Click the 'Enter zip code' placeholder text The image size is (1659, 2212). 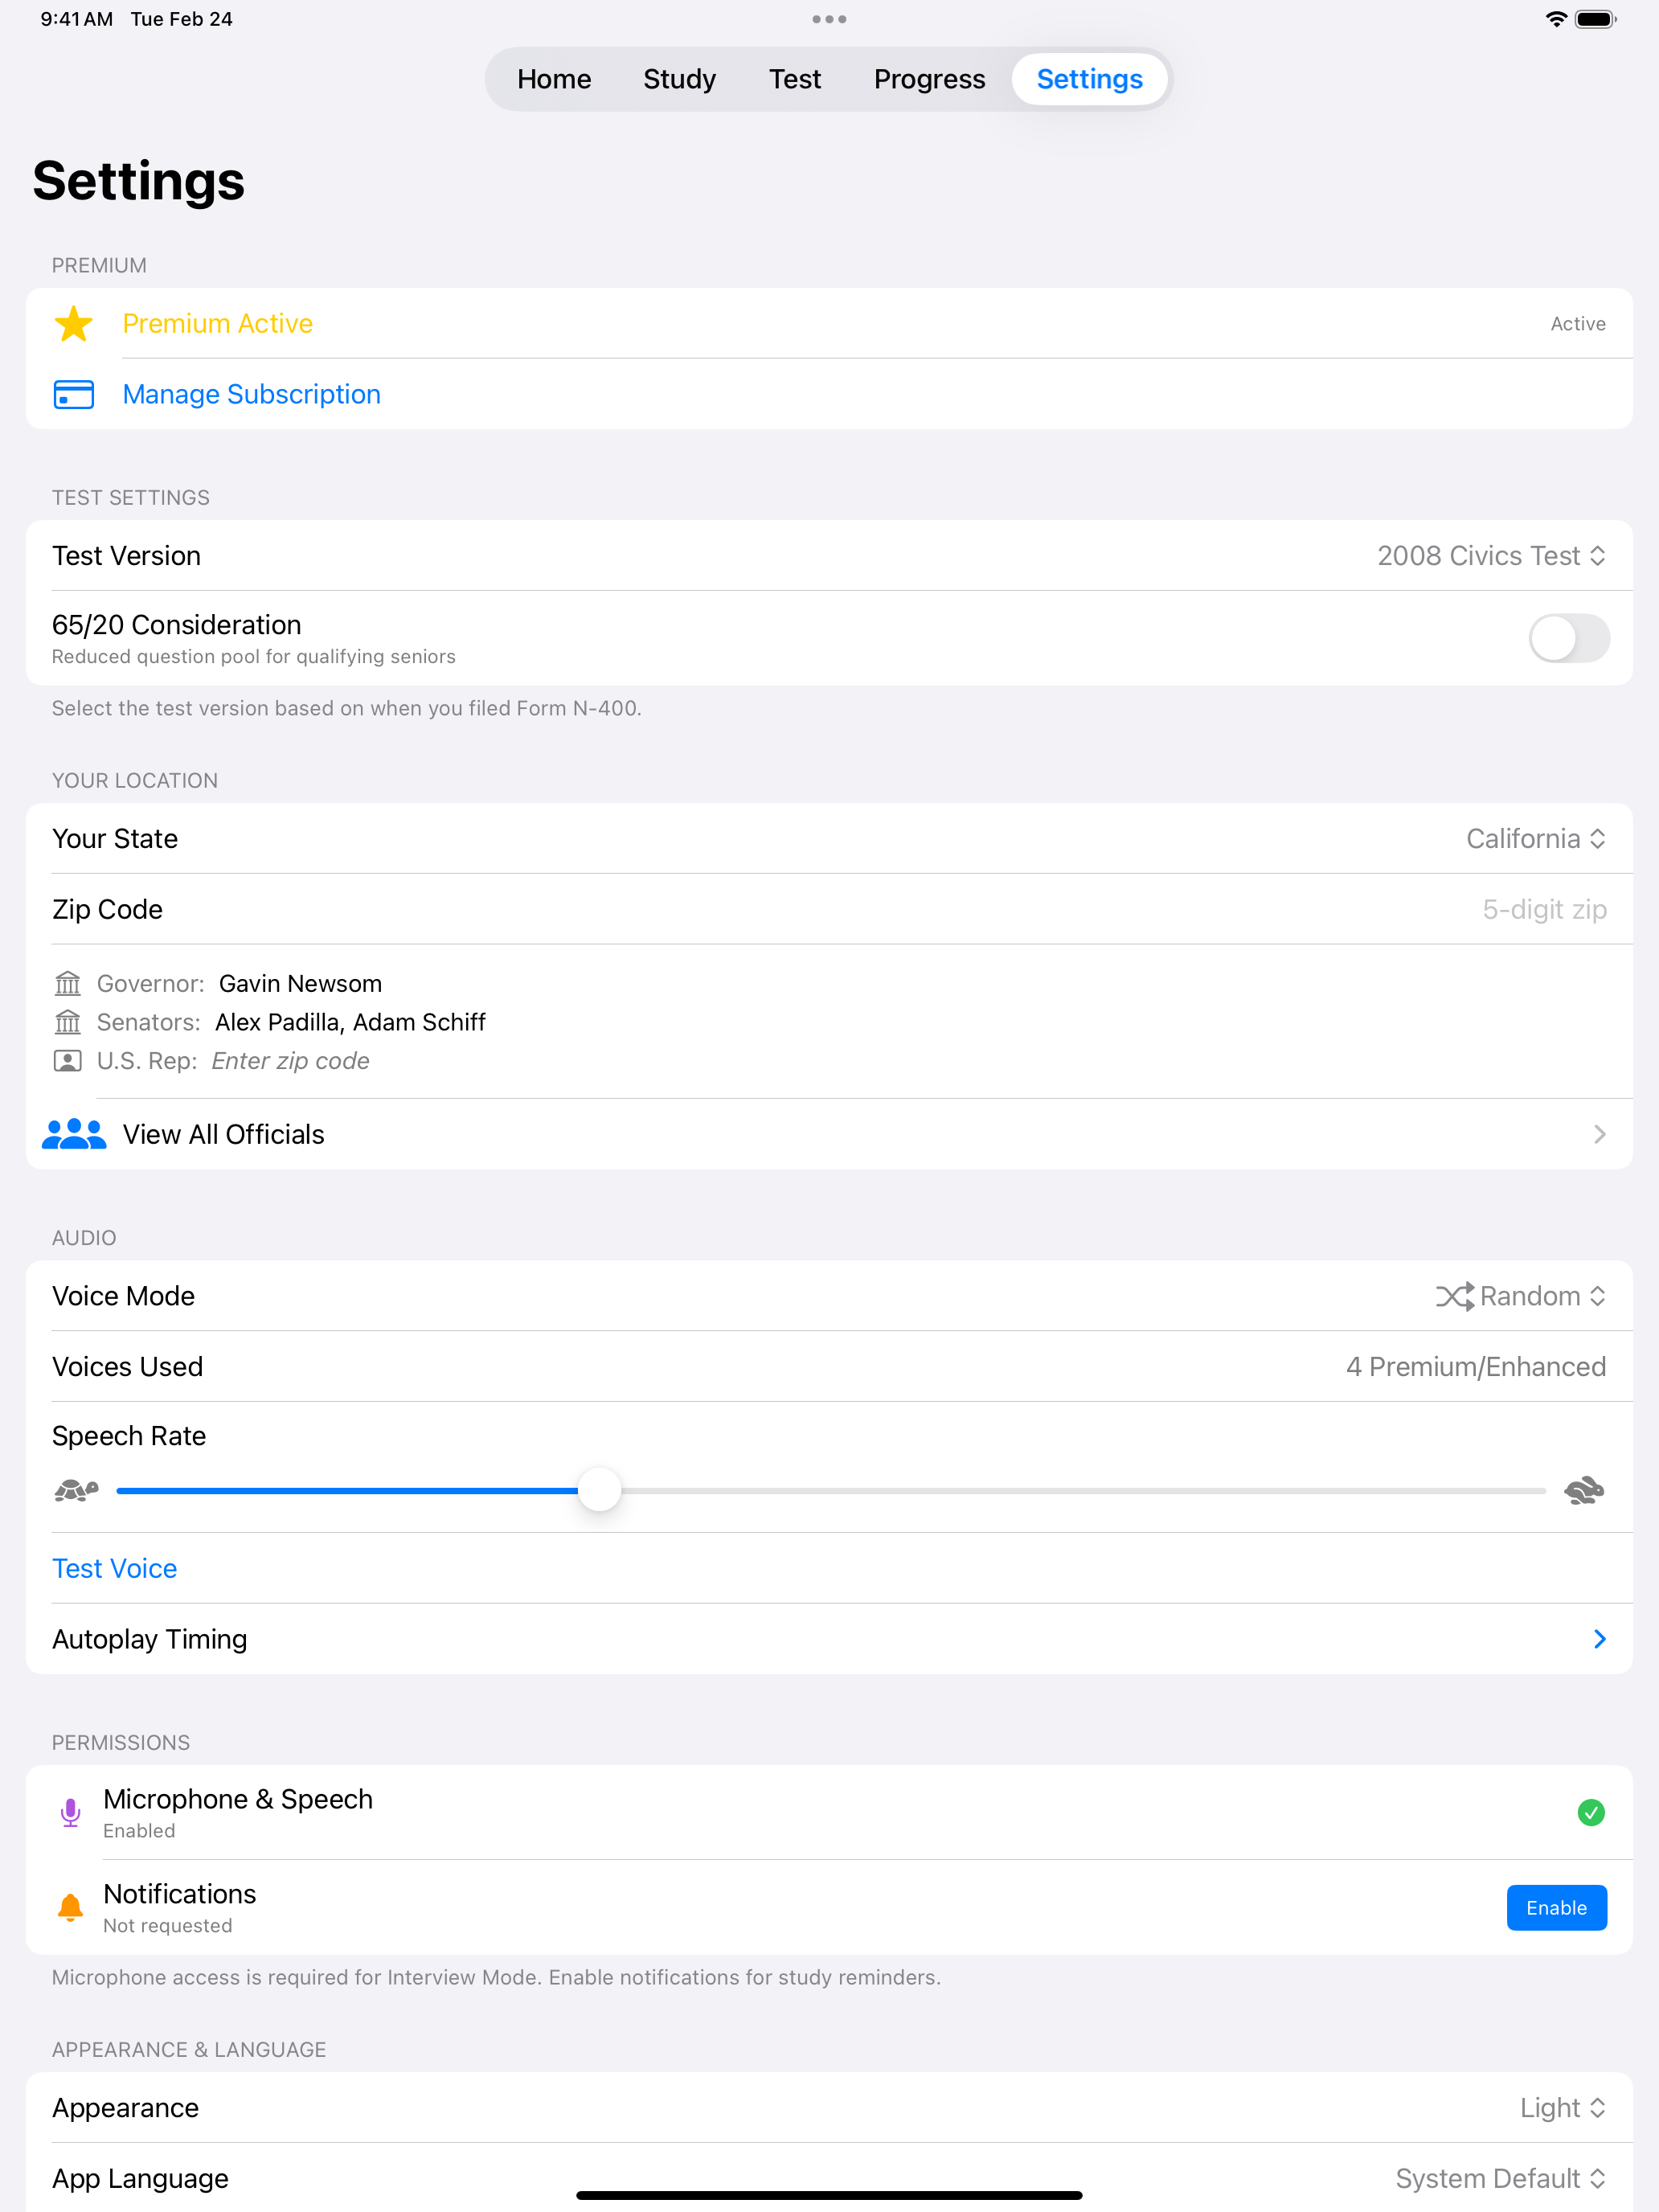pos(290,1061)
